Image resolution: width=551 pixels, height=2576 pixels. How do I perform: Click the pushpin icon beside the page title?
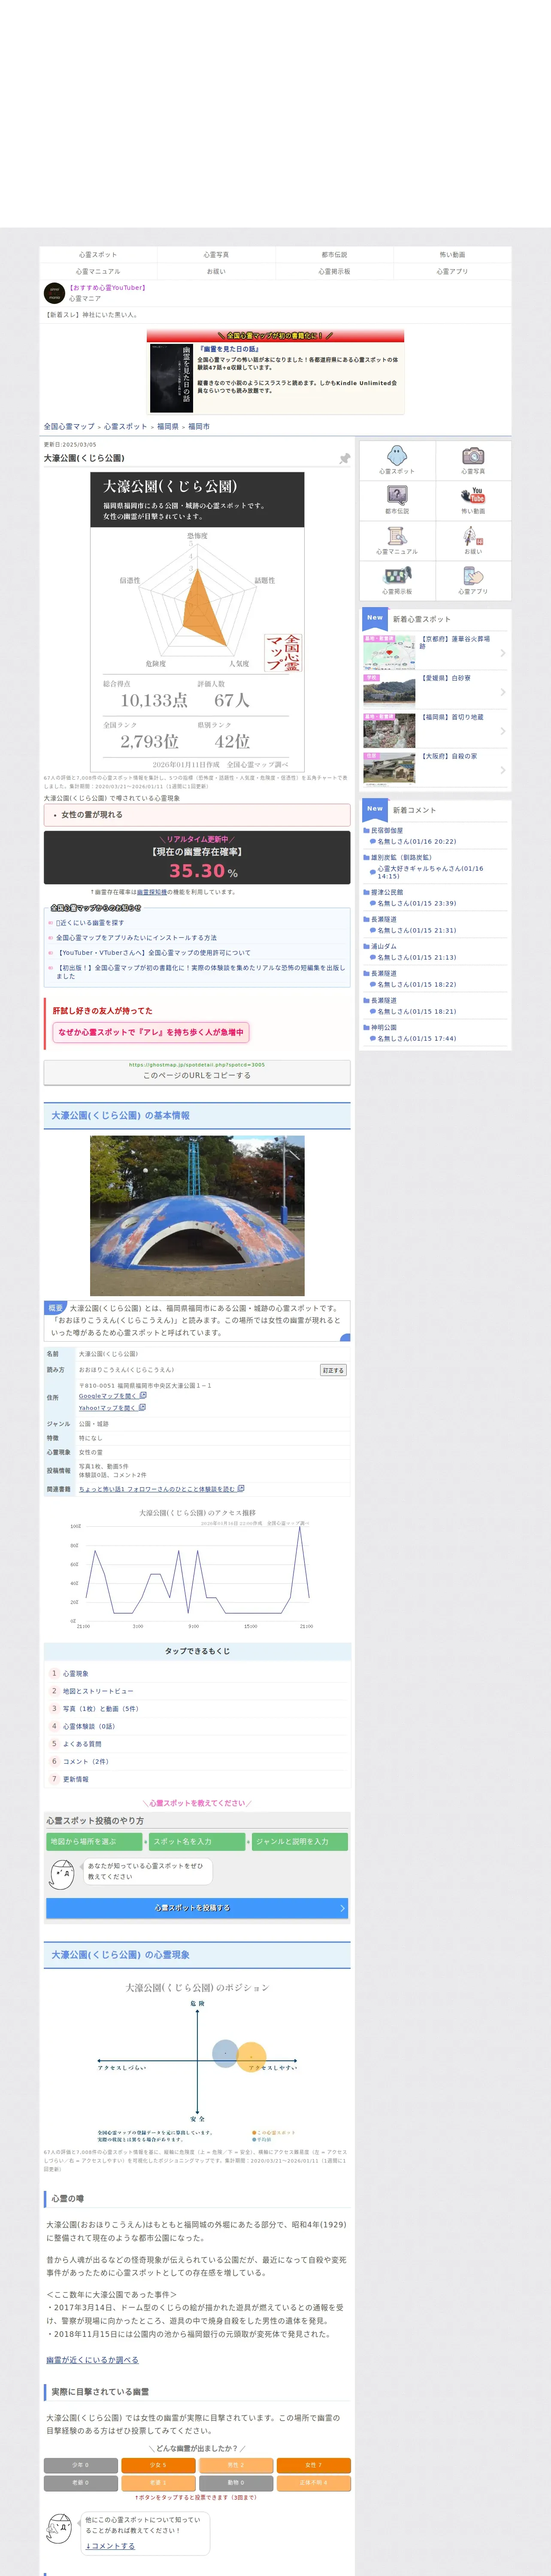(x=344, y=459)
